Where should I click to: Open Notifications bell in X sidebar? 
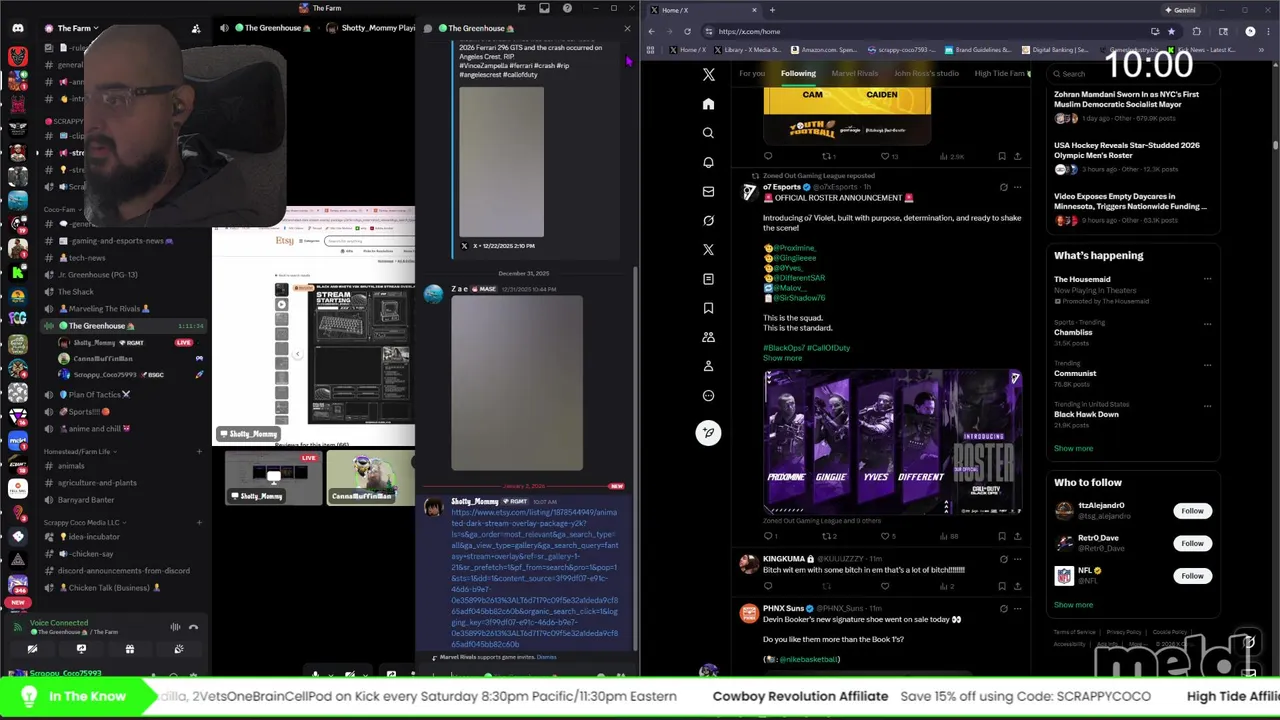click(708, 162)
